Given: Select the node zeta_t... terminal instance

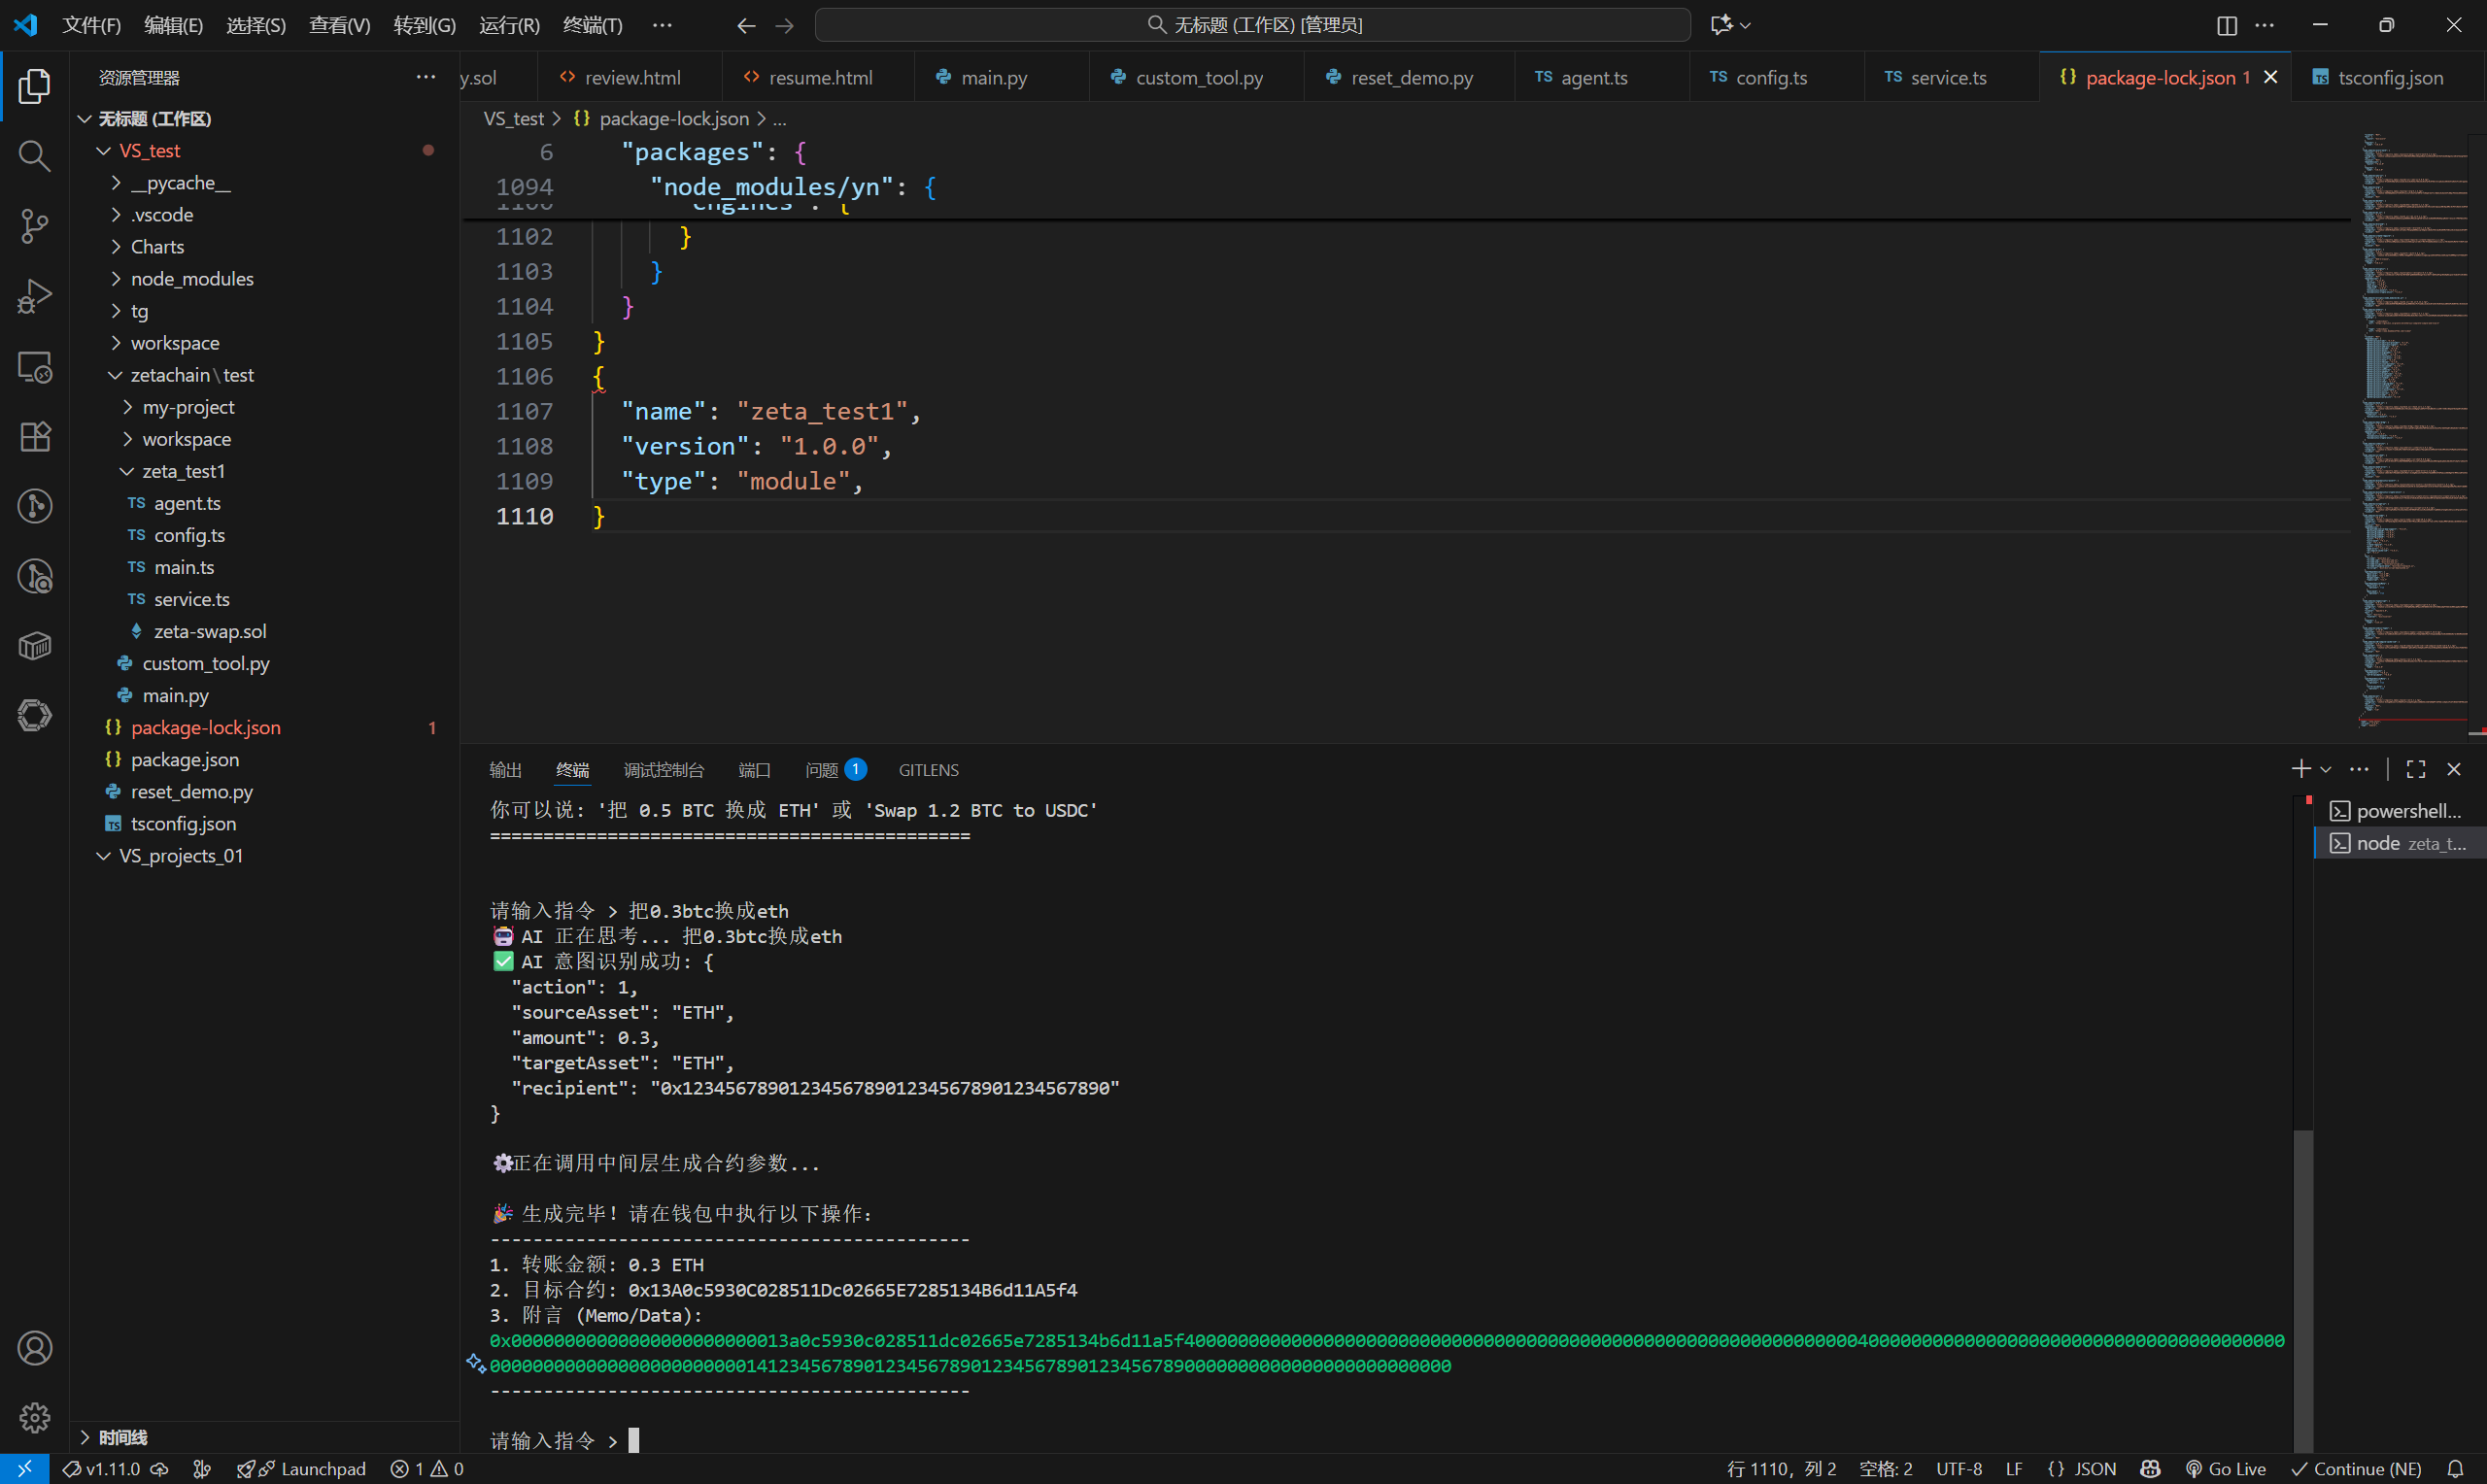Looking at the screenshot, I should (2399, 843).
